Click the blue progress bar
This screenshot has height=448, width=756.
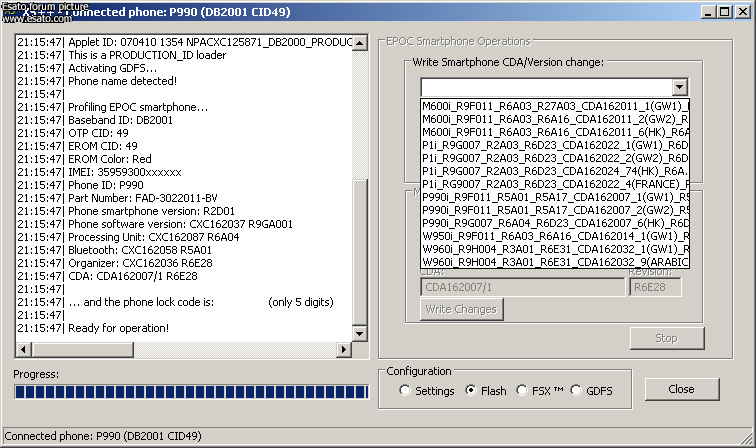(x=191, y=392)
